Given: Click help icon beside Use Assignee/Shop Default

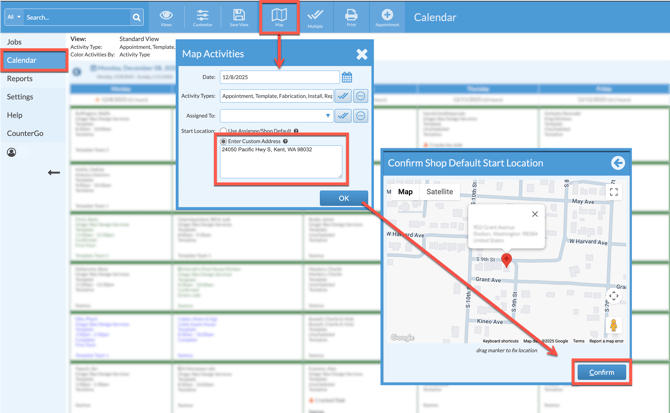Looking at the screenshot, I should click(x=296, y=131).
